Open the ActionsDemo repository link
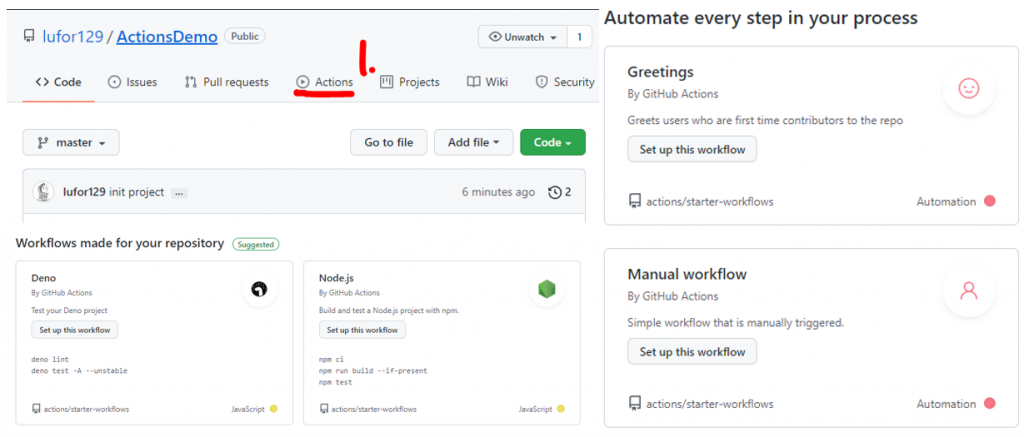This screenshot has height=437, width=1024. 167,37
